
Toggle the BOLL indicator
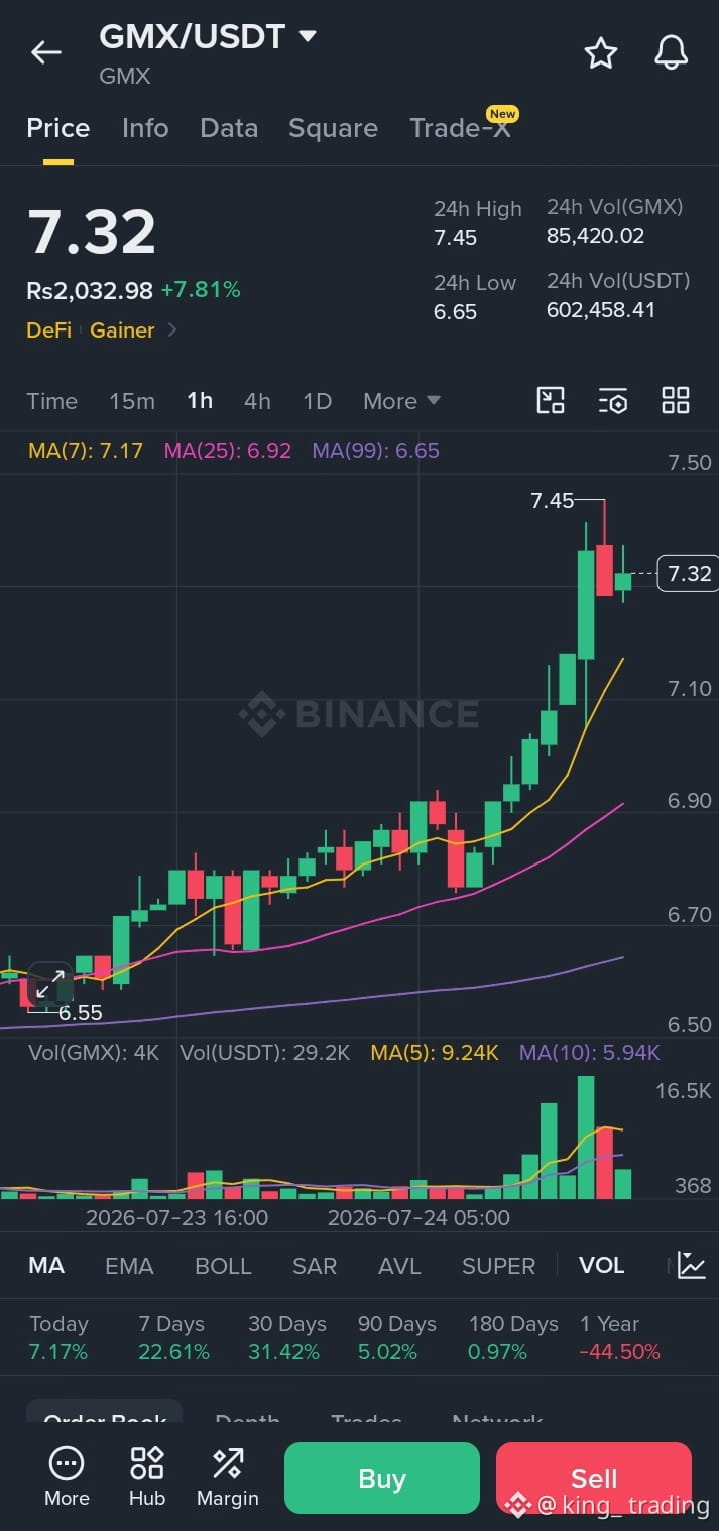223,1265
